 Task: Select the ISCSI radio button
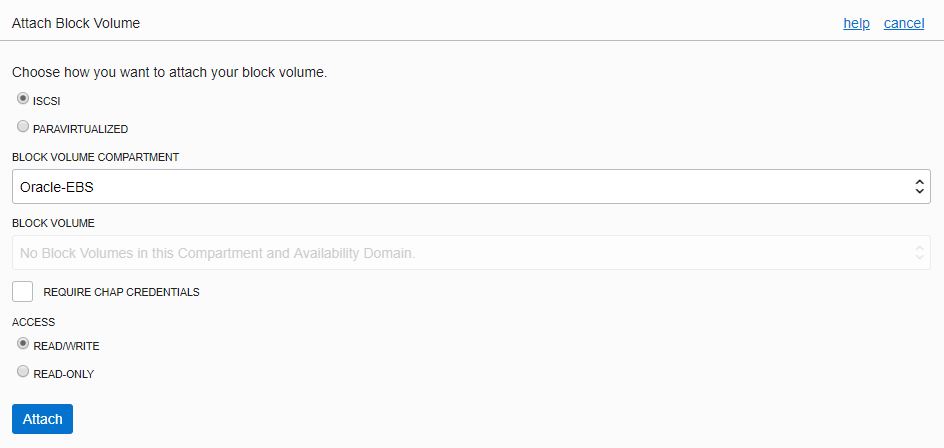tap(23, 98)
